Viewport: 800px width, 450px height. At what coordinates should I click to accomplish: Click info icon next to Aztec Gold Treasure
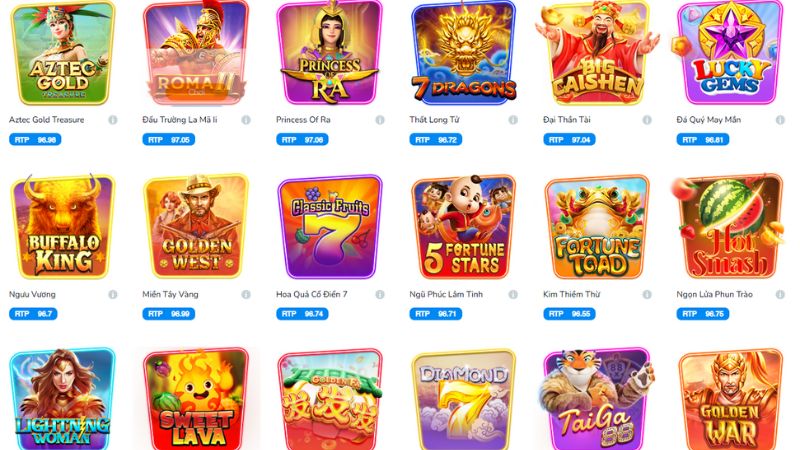pyautogui.click(x=113, y=120)
